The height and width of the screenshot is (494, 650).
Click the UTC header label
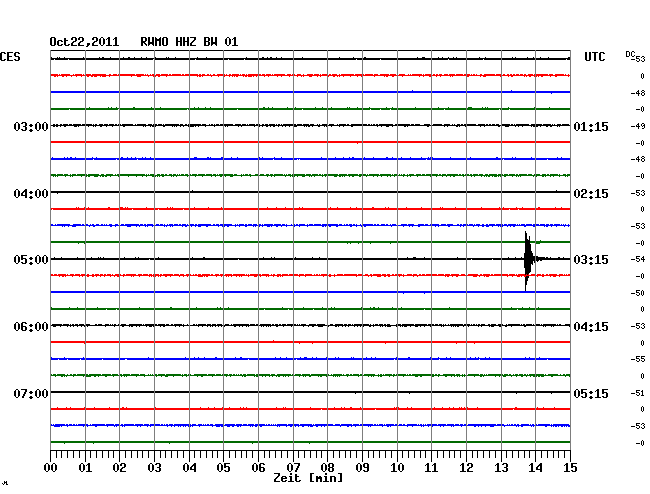594,57
